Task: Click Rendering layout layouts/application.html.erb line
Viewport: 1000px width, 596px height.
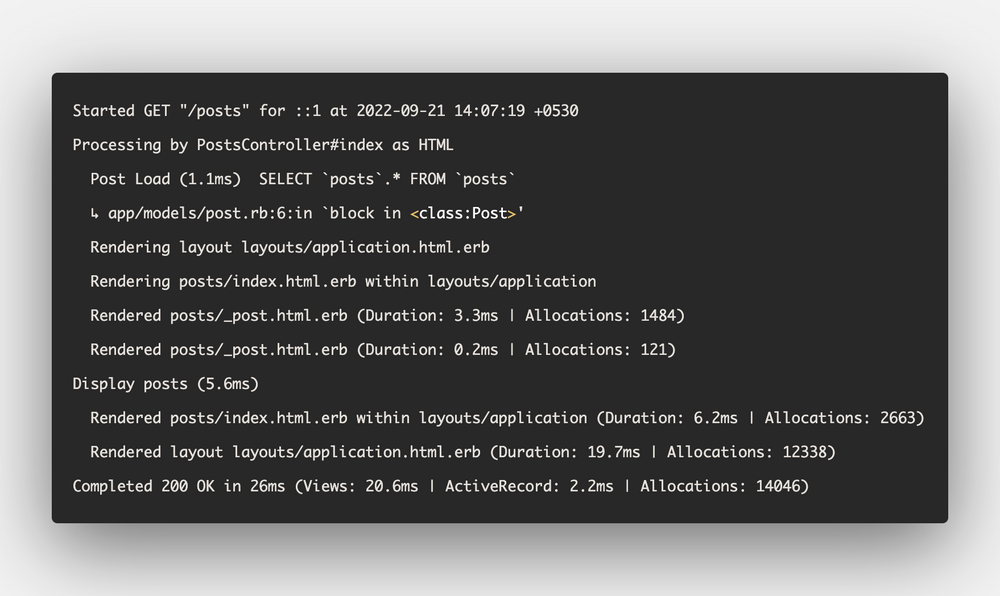Action: coord(290,247)
